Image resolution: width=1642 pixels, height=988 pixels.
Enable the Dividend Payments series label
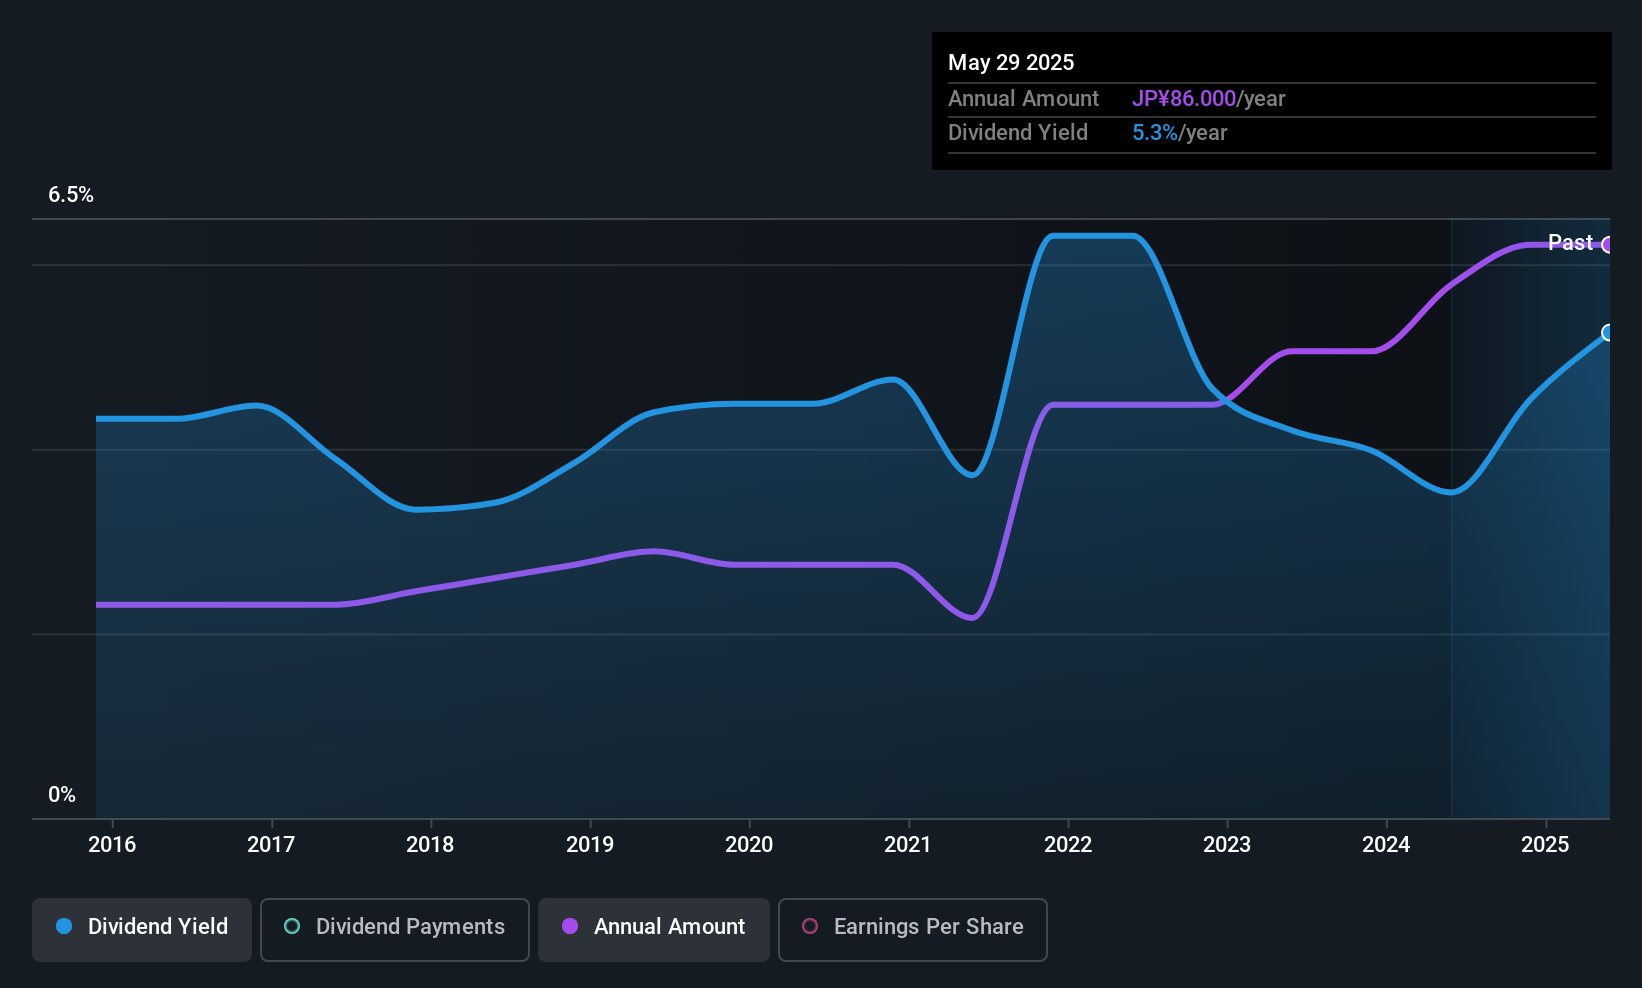[410, 926]
